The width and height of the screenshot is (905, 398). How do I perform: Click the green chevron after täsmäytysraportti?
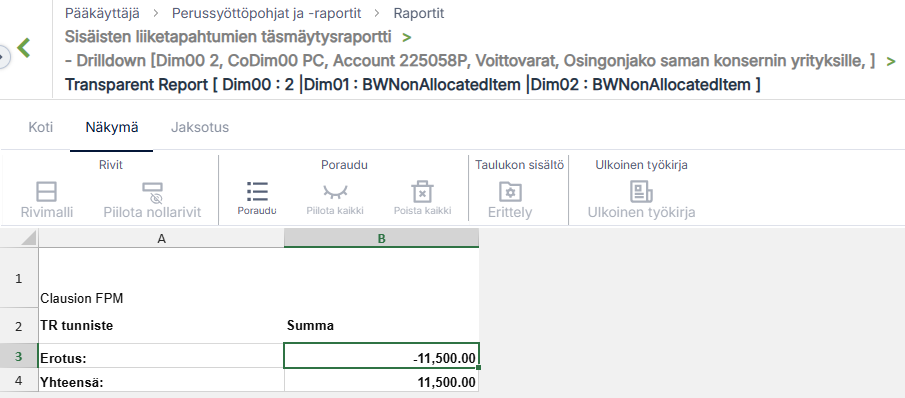click(x=407, y=37)
